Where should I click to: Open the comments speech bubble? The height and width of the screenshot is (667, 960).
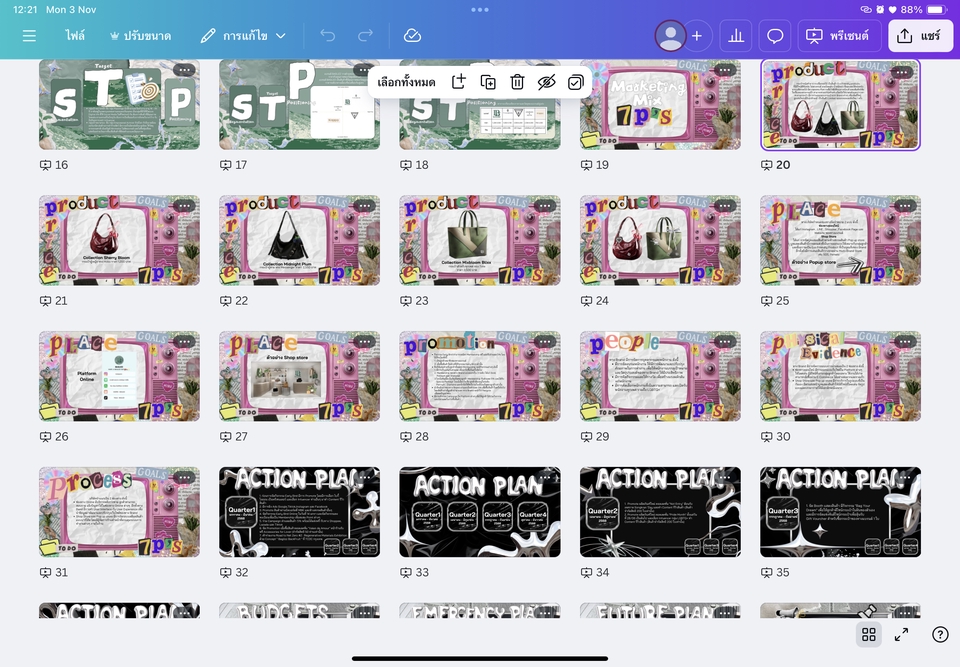pos(775,36)
